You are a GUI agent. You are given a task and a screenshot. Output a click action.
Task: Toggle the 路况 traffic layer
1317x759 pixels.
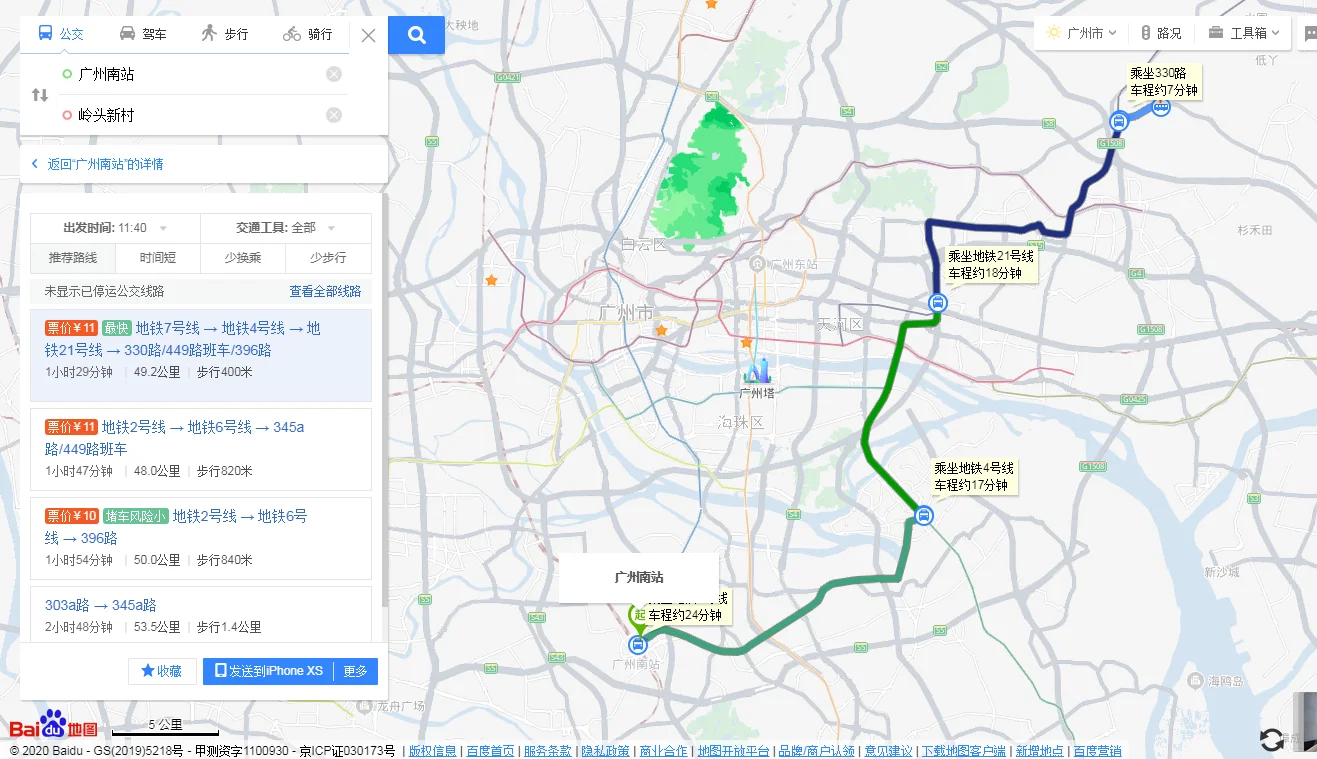click(x=1162, y=32)
